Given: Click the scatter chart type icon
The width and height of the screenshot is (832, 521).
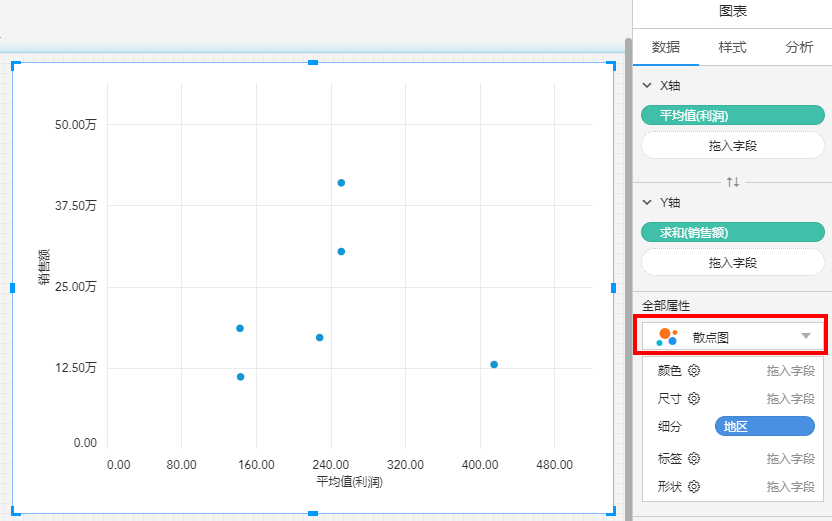Looking at the screenshot, I should [667, 337].
